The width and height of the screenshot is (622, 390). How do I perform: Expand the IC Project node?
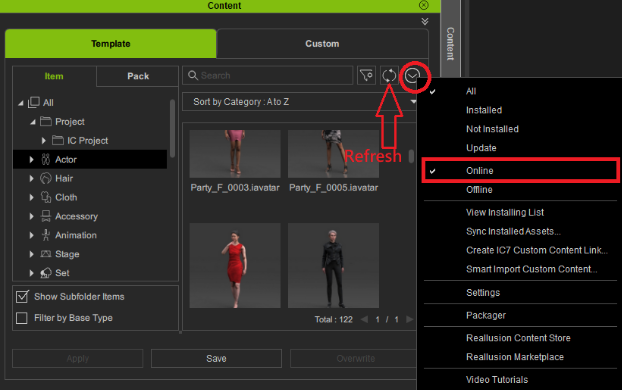click(x=44, y=140)
